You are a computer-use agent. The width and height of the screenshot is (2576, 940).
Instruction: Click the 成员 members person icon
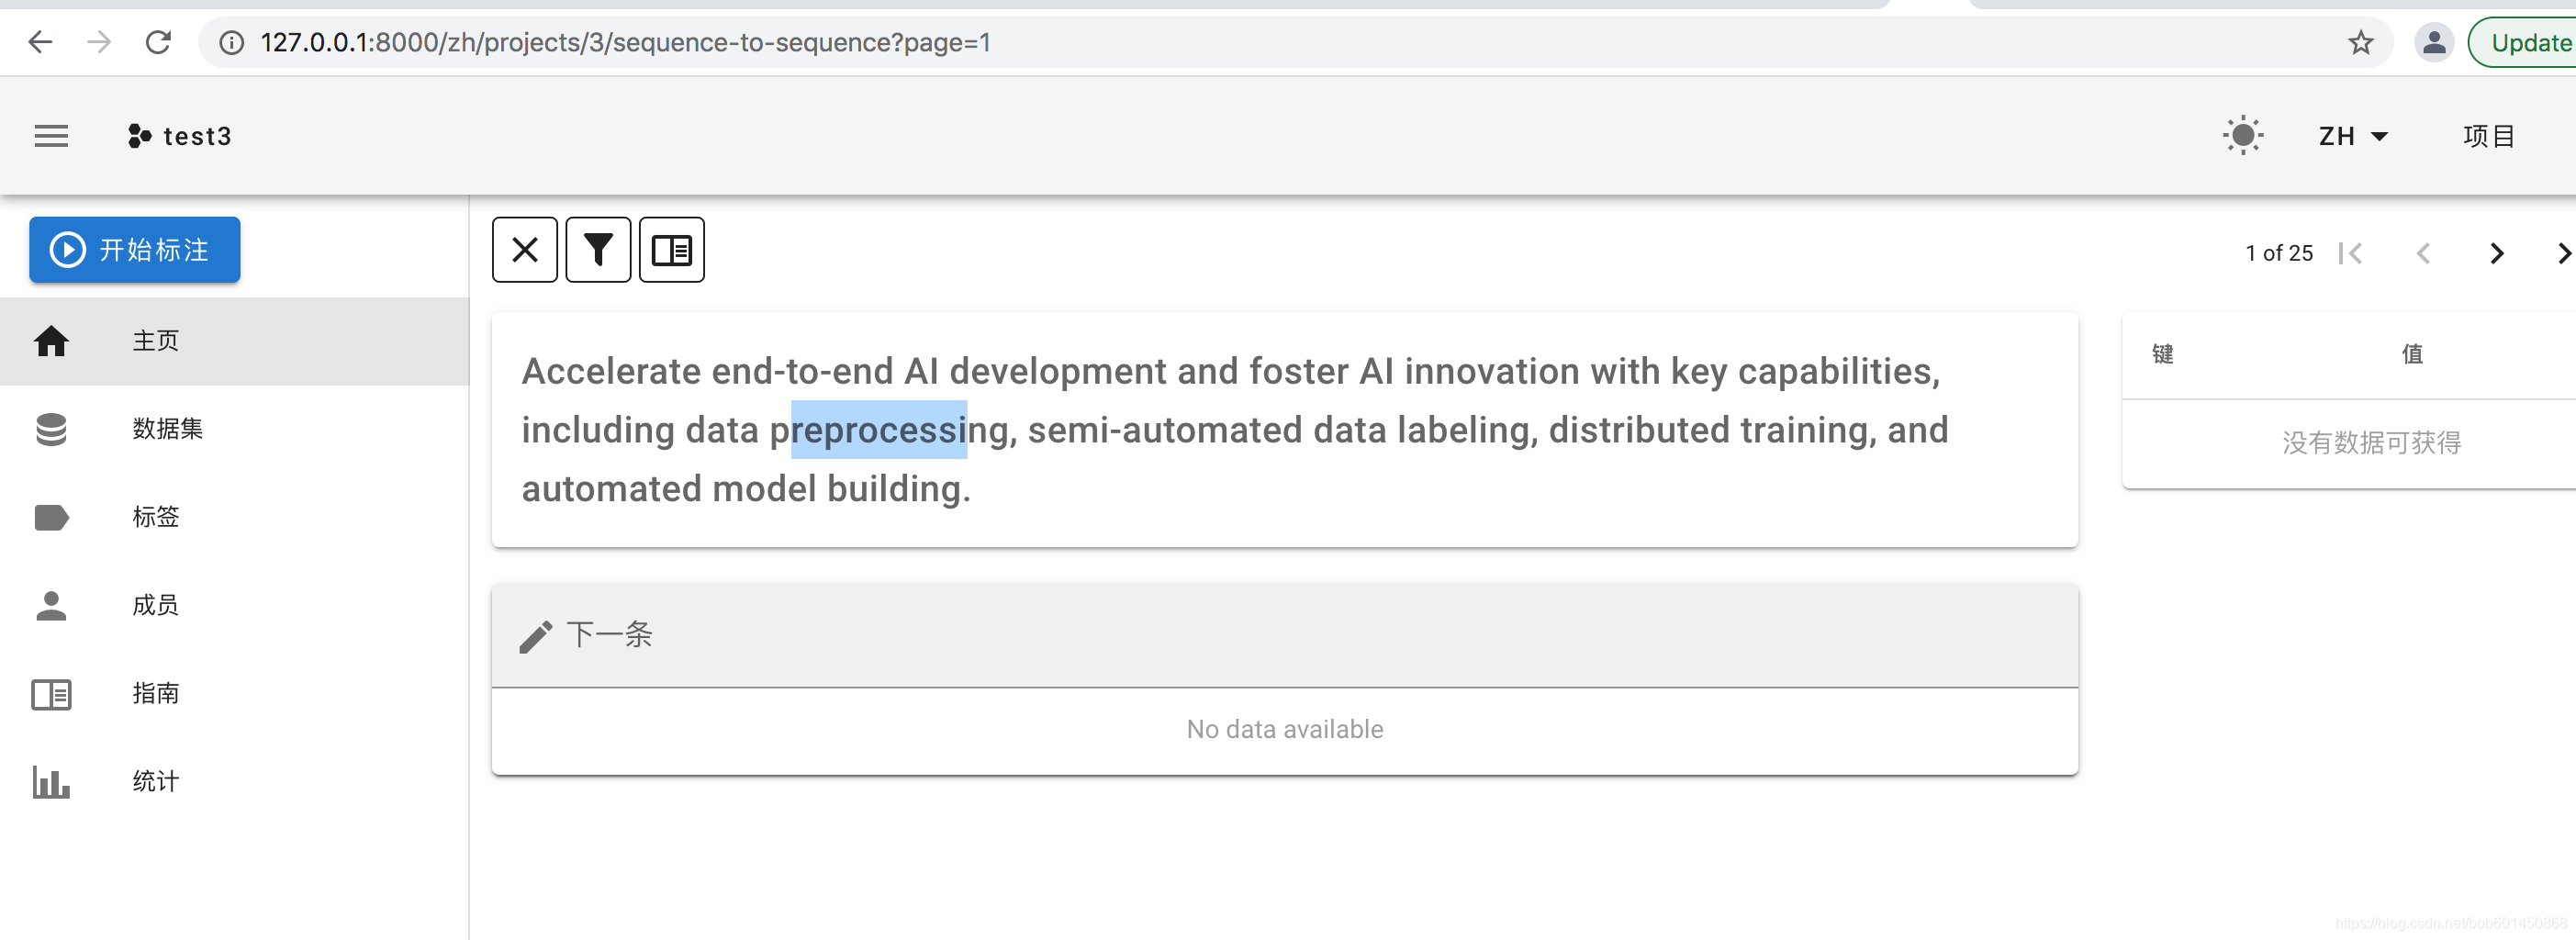tap(51, 605)
